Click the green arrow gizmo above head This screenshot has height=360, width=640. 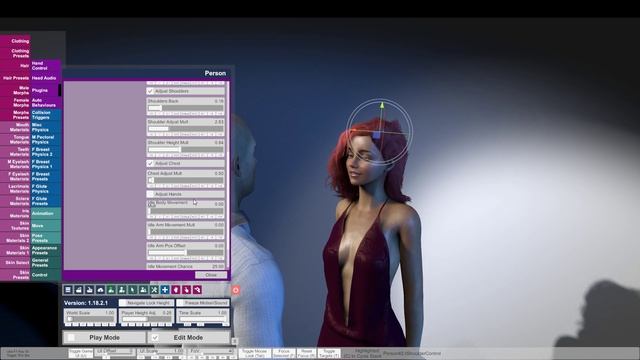coord(382,105)
